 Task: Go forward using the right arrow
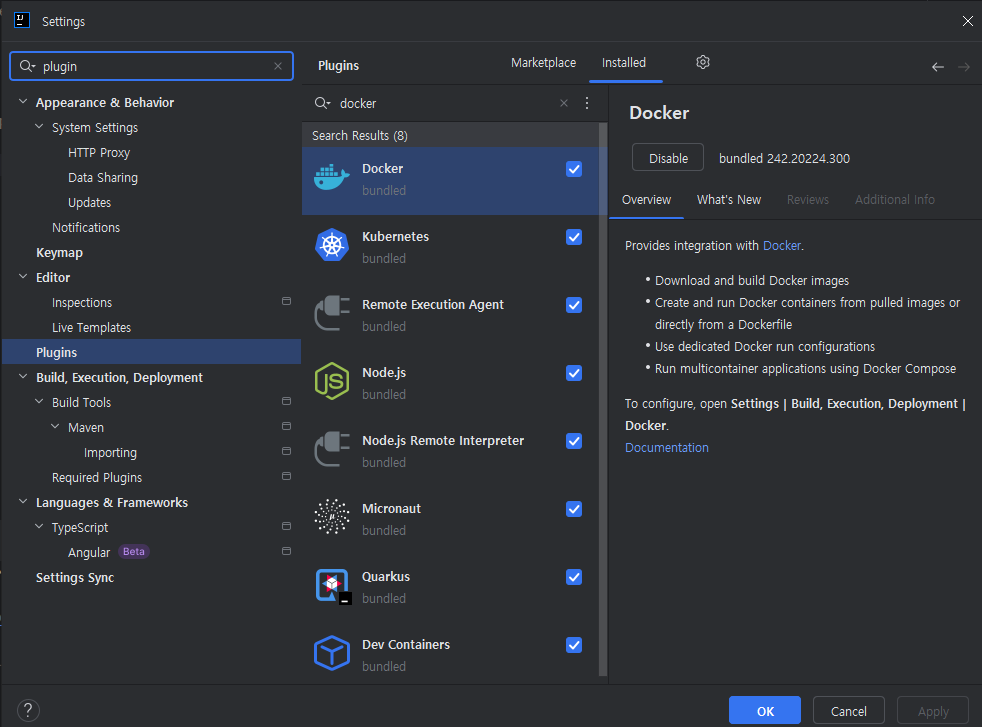[x=964, y=66]
